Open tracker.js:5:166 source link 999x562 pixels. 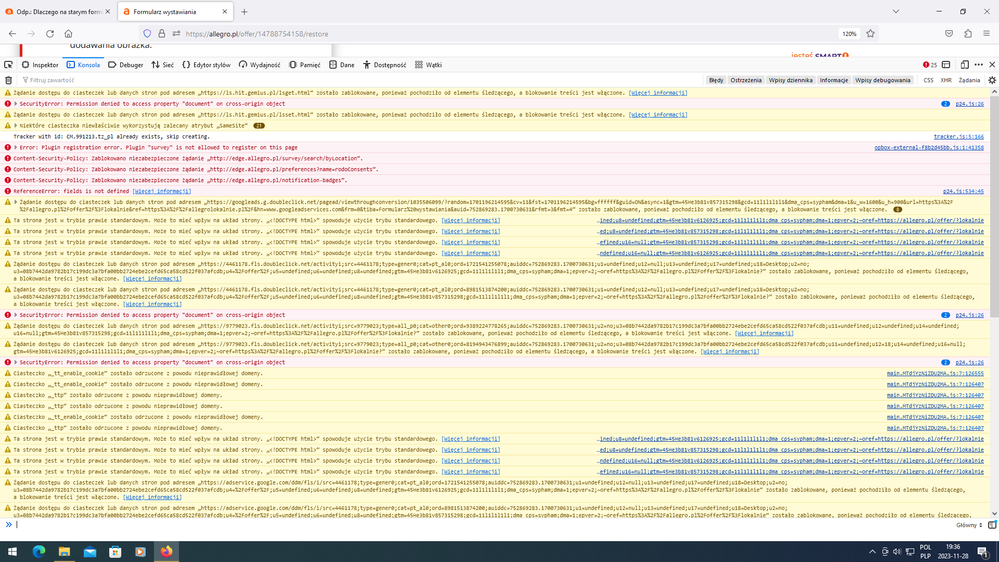pos(958,136)
